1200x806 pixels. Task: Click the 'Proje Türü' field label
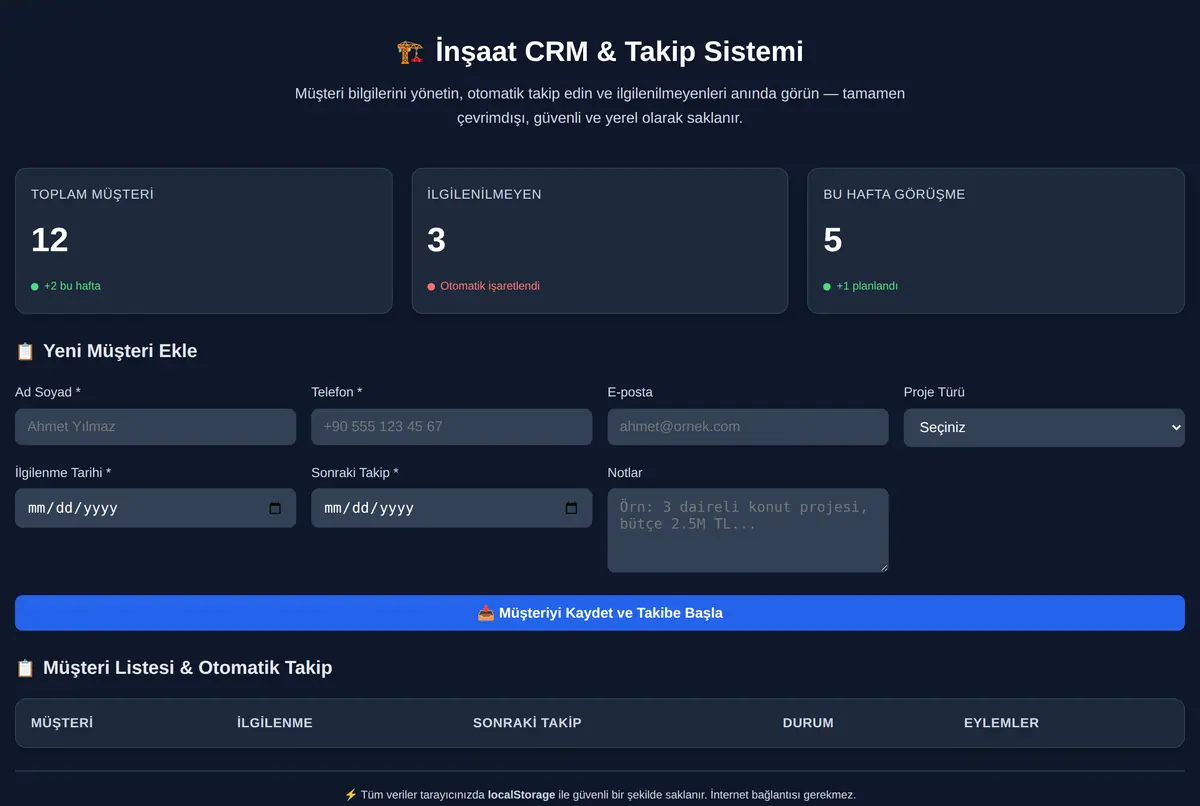[934, 392]
